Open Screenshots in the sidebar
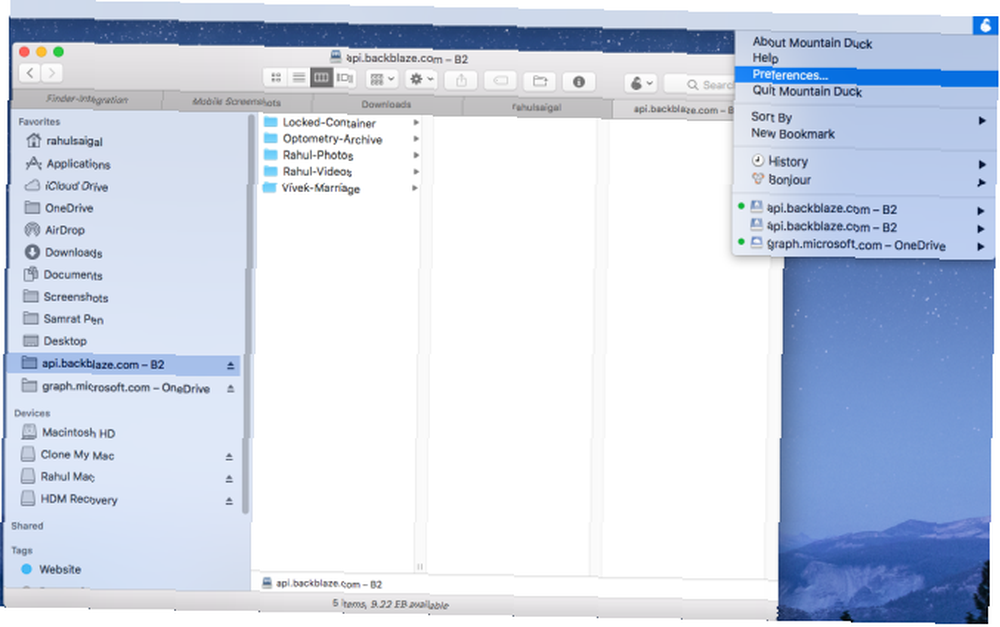The width and height of the screenshot is (1000, 627). point(66,297)
